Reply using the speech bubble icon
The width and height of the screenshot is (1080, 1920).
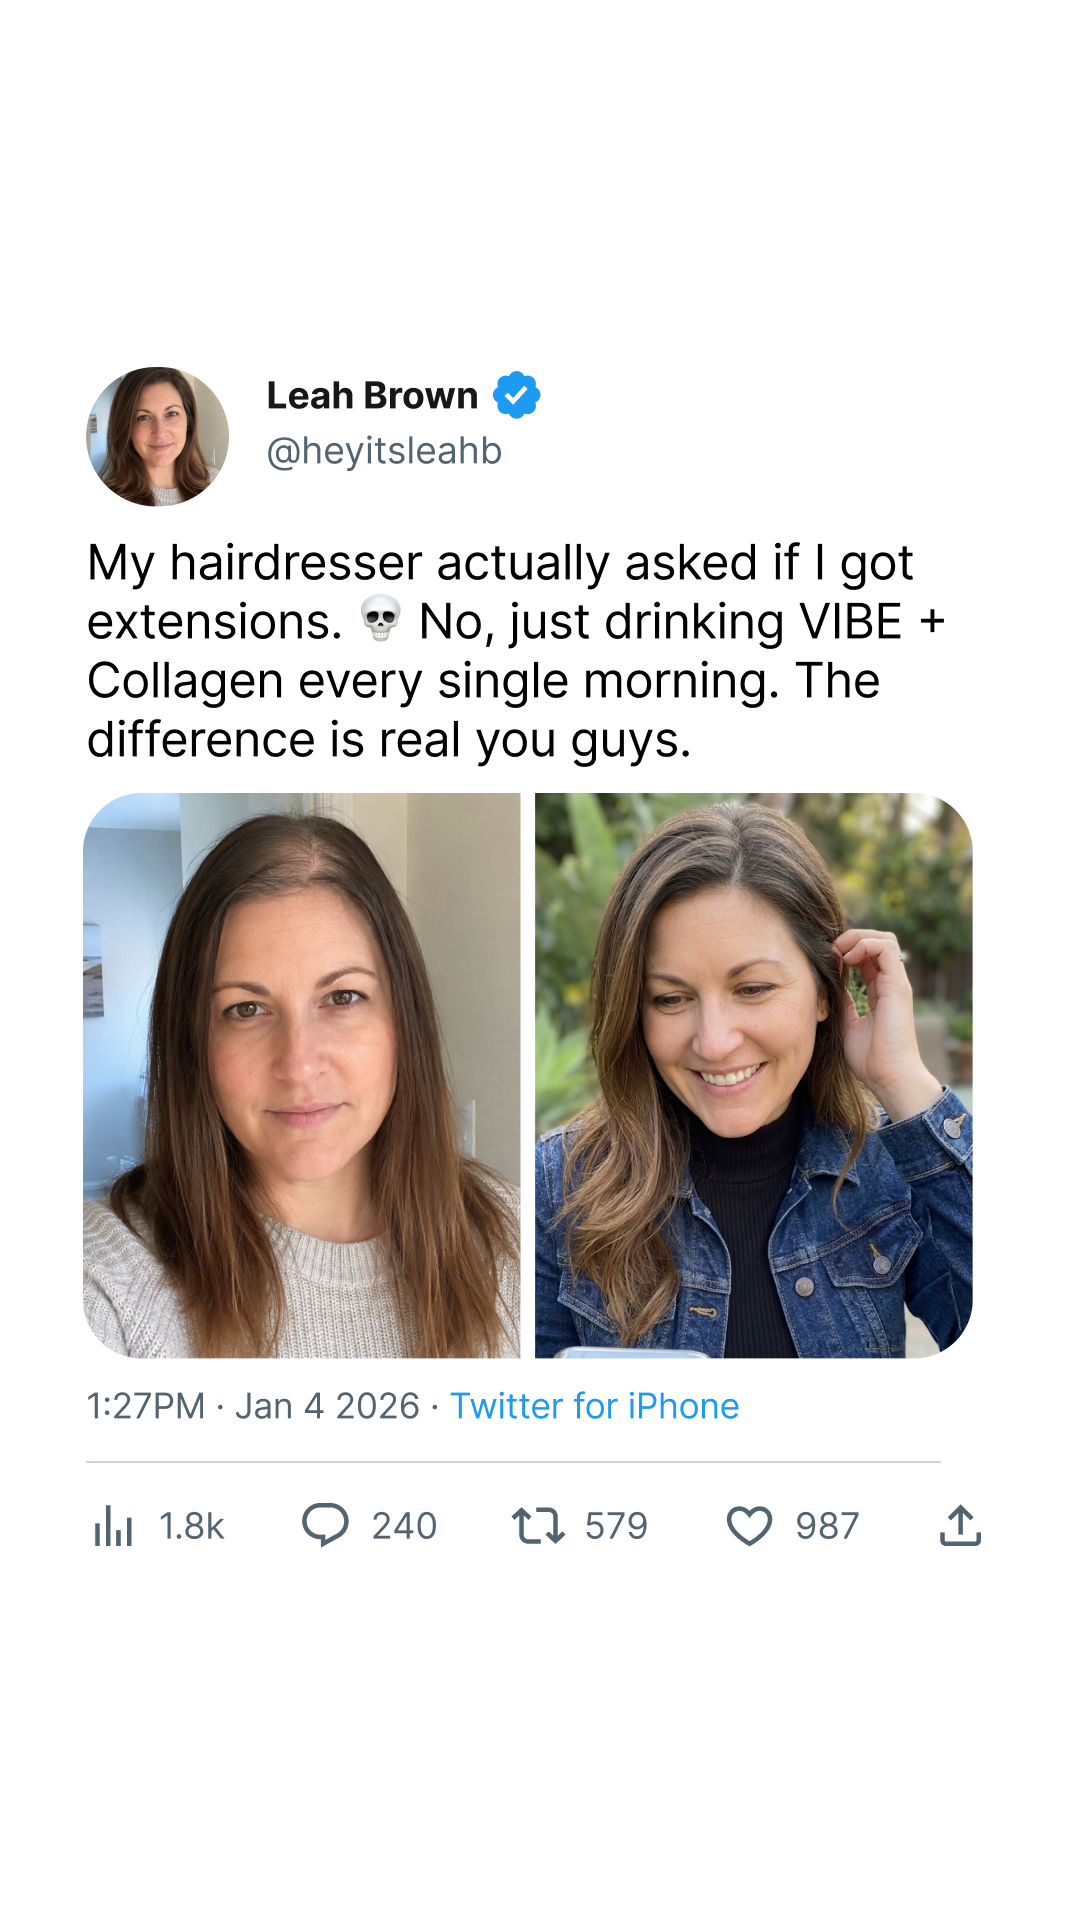click(325, 1526)
